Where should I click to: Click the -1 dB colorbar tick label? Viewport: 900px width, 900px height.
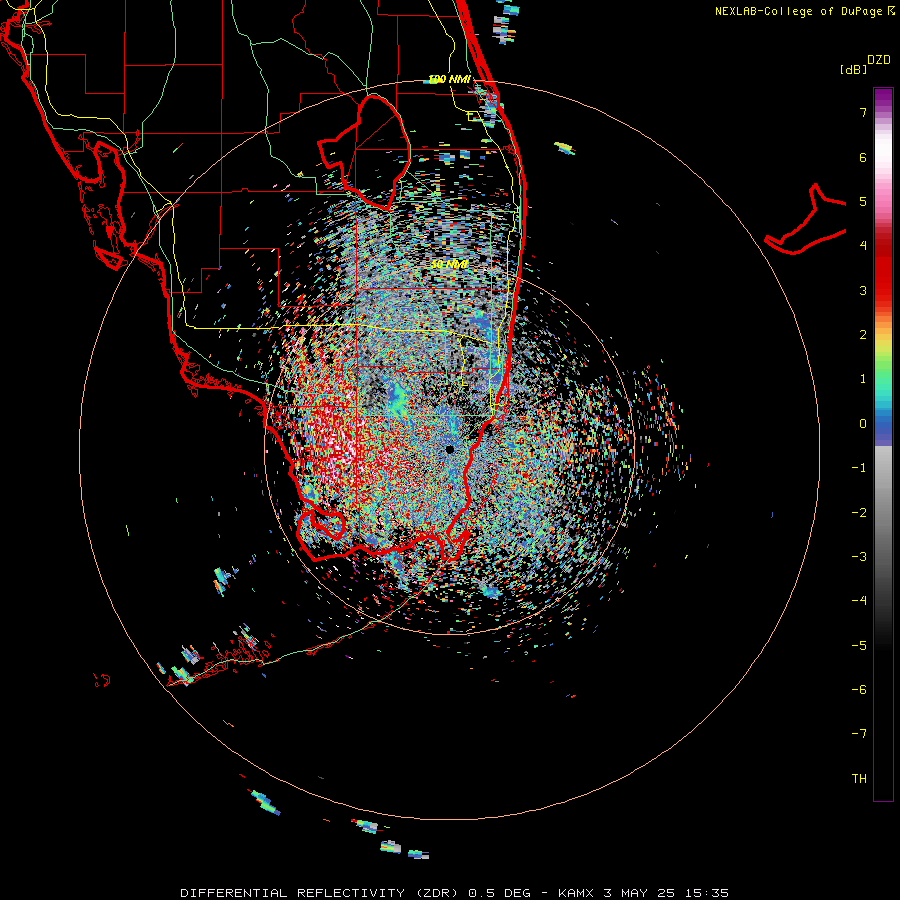point(859,468)
